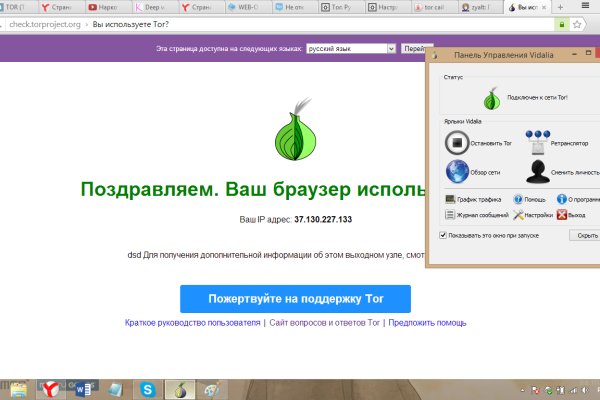Open the bandwidth graph (График трафика)
The image size is (600, 400).
tap(451, 200)
